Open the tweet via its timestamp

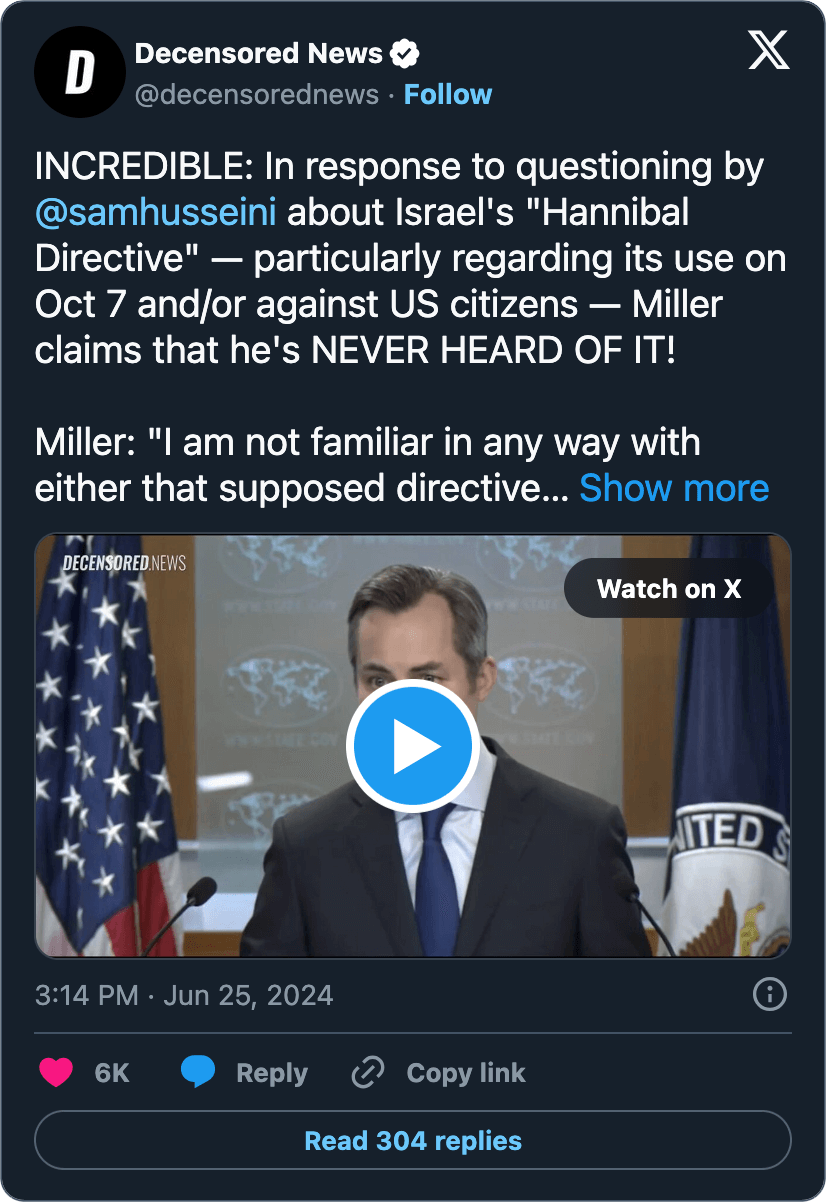coord(185,995)
